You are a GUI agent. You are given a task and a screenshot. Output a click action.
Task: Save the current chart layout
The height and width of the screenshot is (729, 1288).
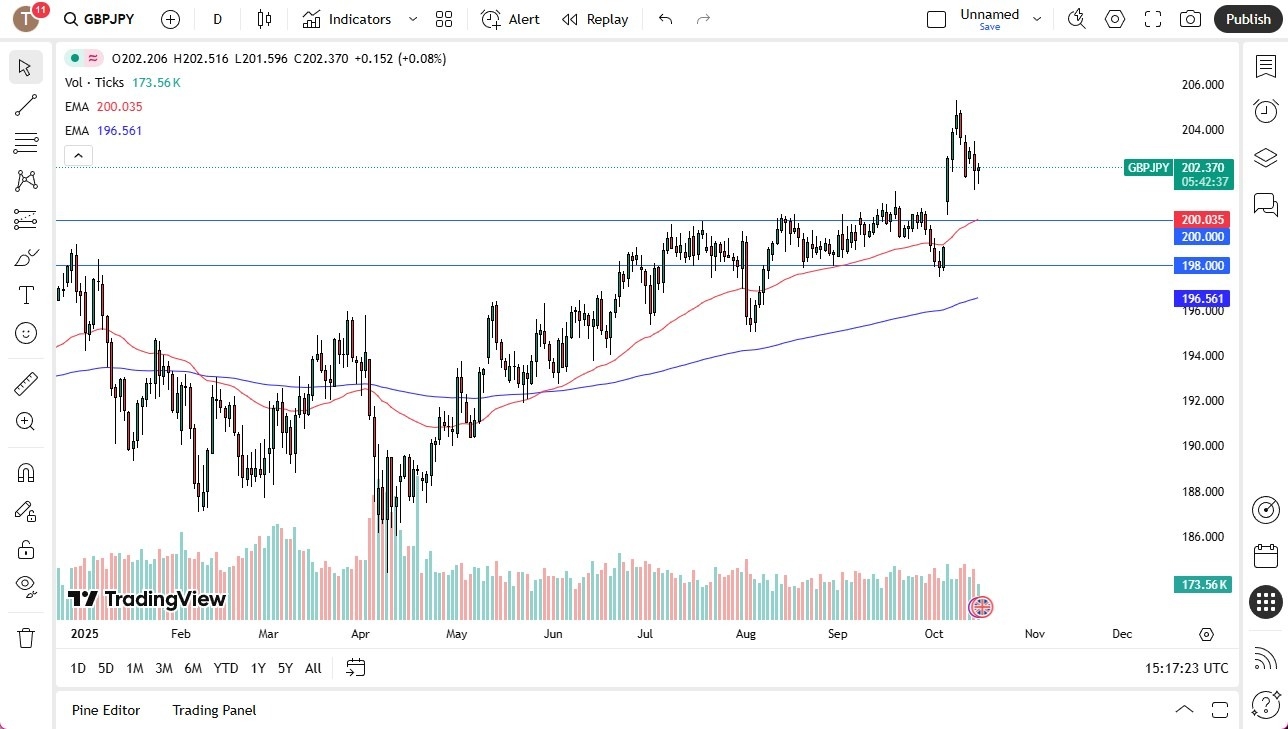point(989,27)
